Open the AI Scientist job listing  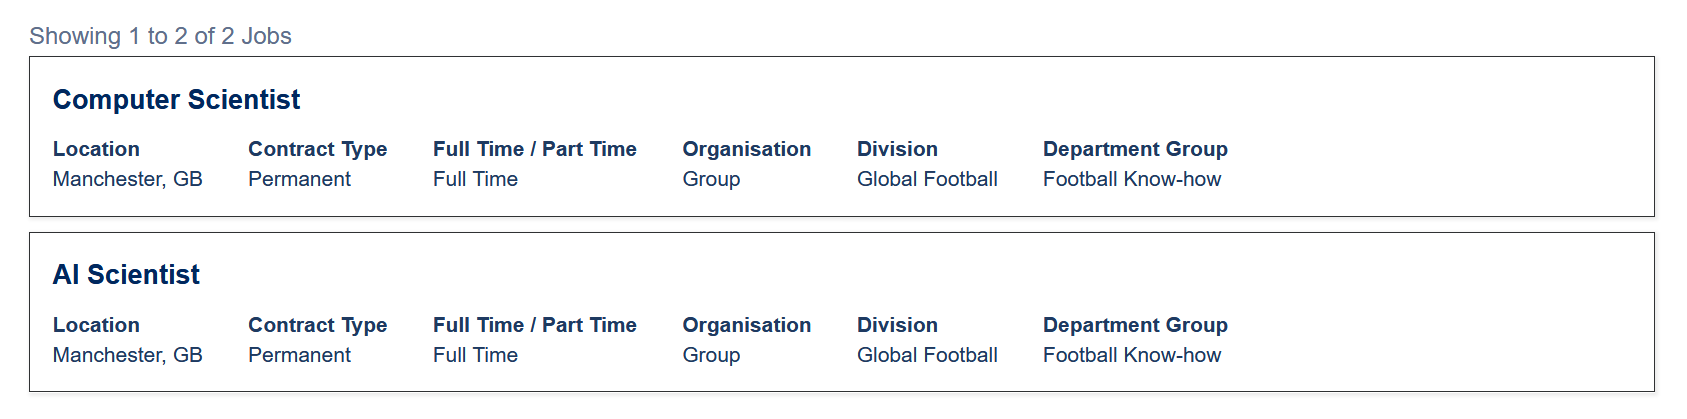point(126,275)
